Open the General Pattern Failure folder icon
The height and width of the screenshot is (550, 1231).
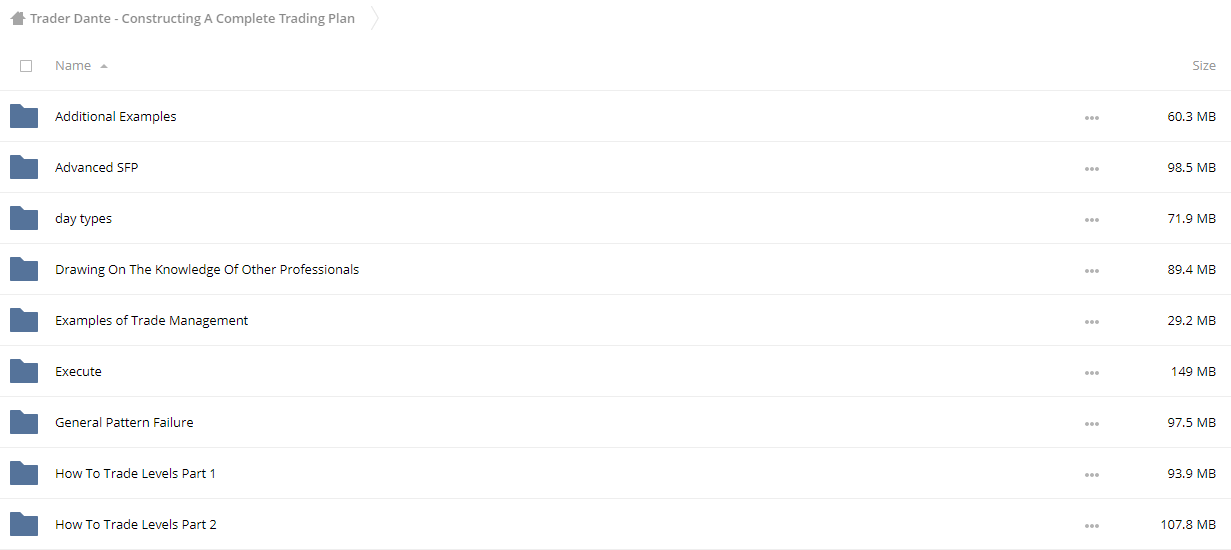tap(24, 422)
